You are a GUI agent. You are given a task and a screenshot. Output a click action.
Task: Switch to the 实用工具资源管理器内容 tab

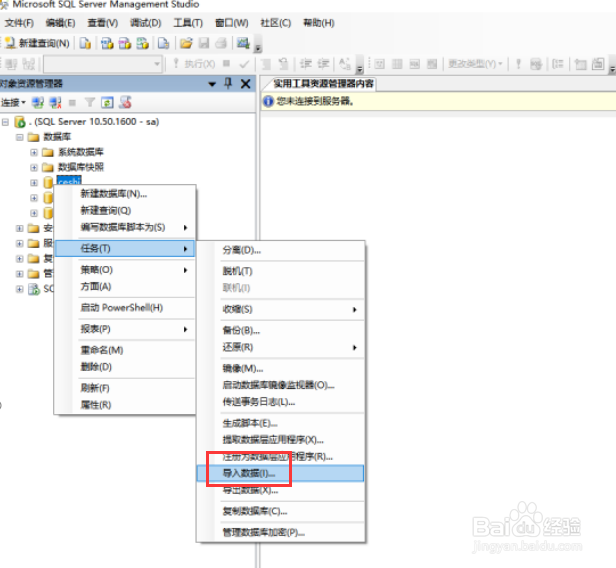323,84
